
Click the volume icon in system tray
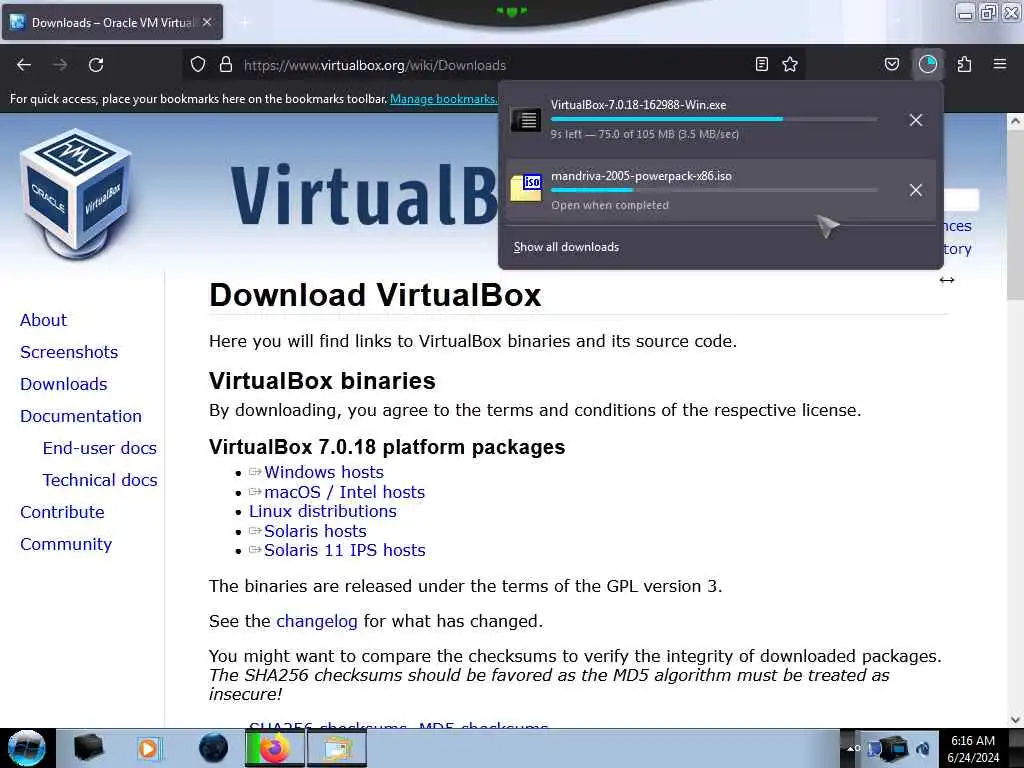tap(923, 748)
